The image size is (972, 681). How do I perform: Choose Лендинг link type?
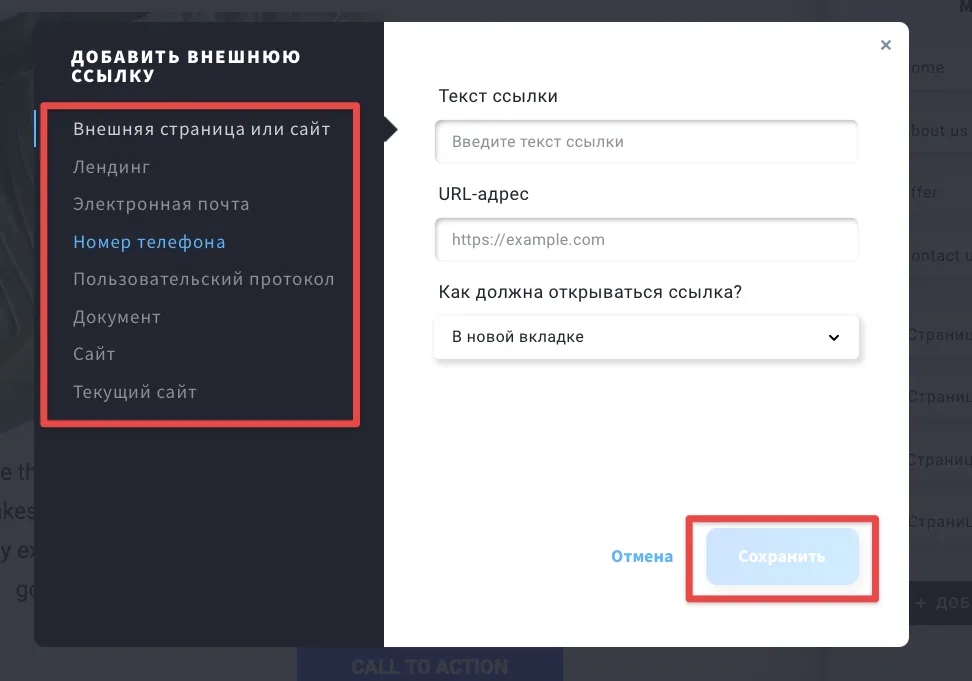coord(112,167)
